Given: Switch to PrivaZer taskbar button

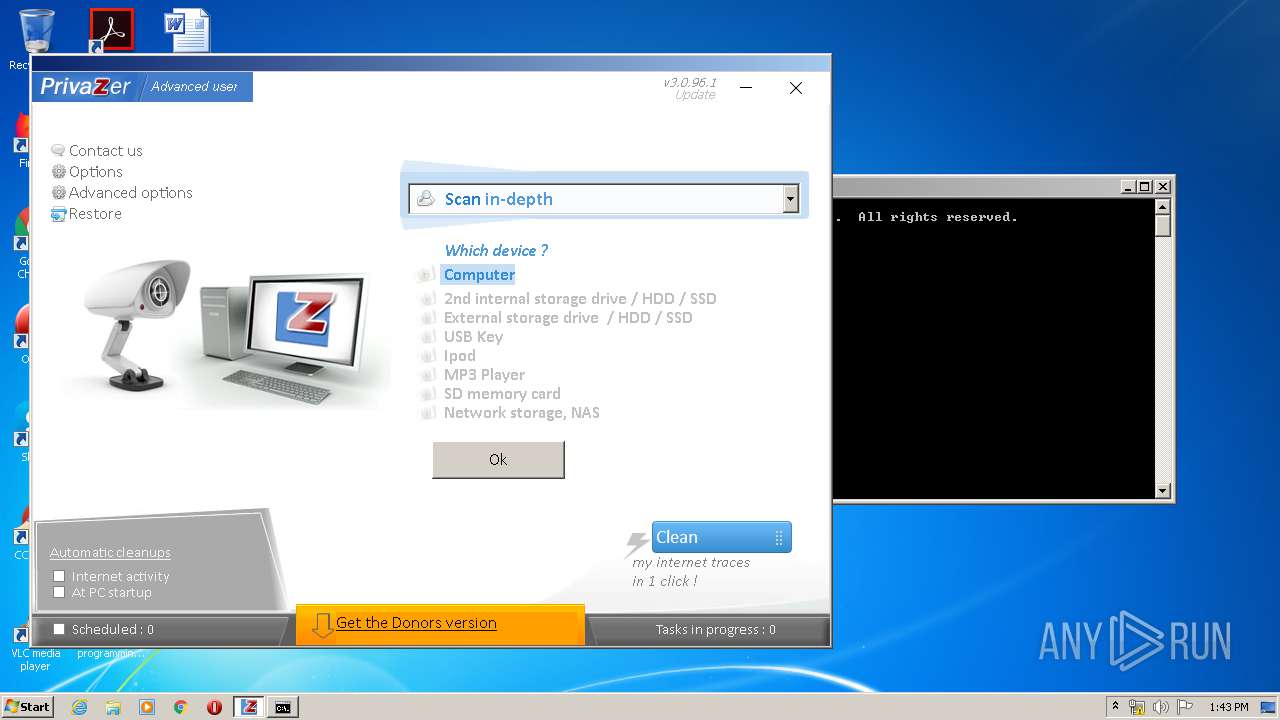Looking at the screenshot, I should tap(249, 707).
